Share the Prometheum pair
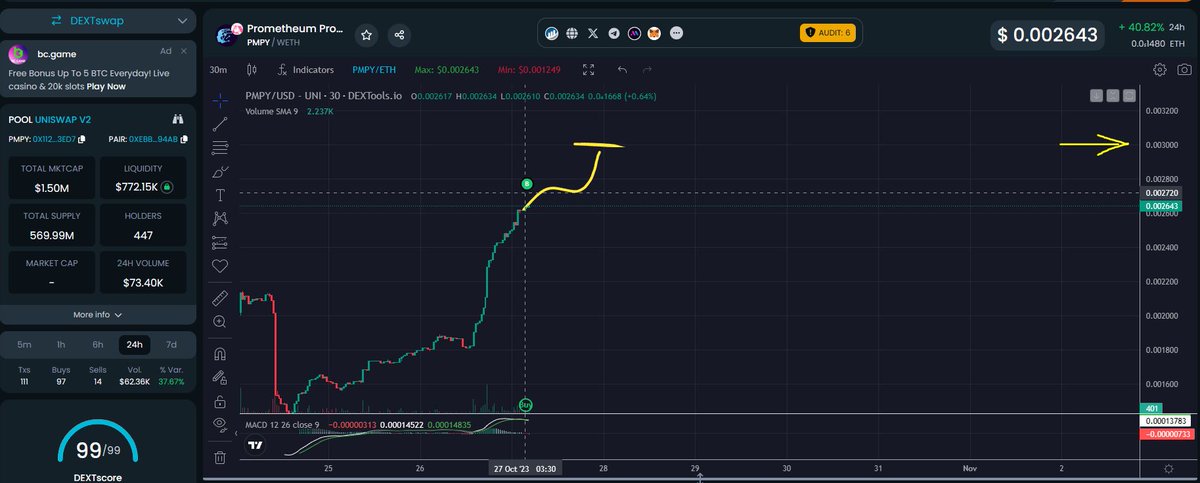Image resolution: width=1200 pixels, height=483 pixels. point(400,35)
